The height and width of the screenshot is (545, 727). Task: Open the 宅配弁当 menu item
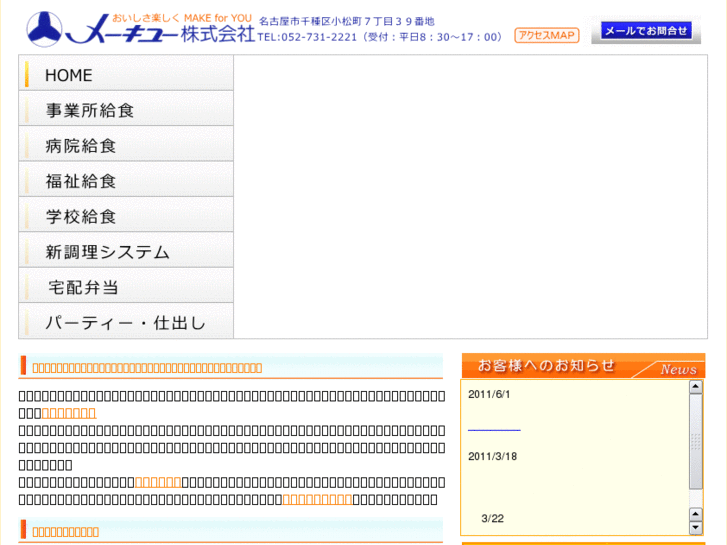point(126,286)
